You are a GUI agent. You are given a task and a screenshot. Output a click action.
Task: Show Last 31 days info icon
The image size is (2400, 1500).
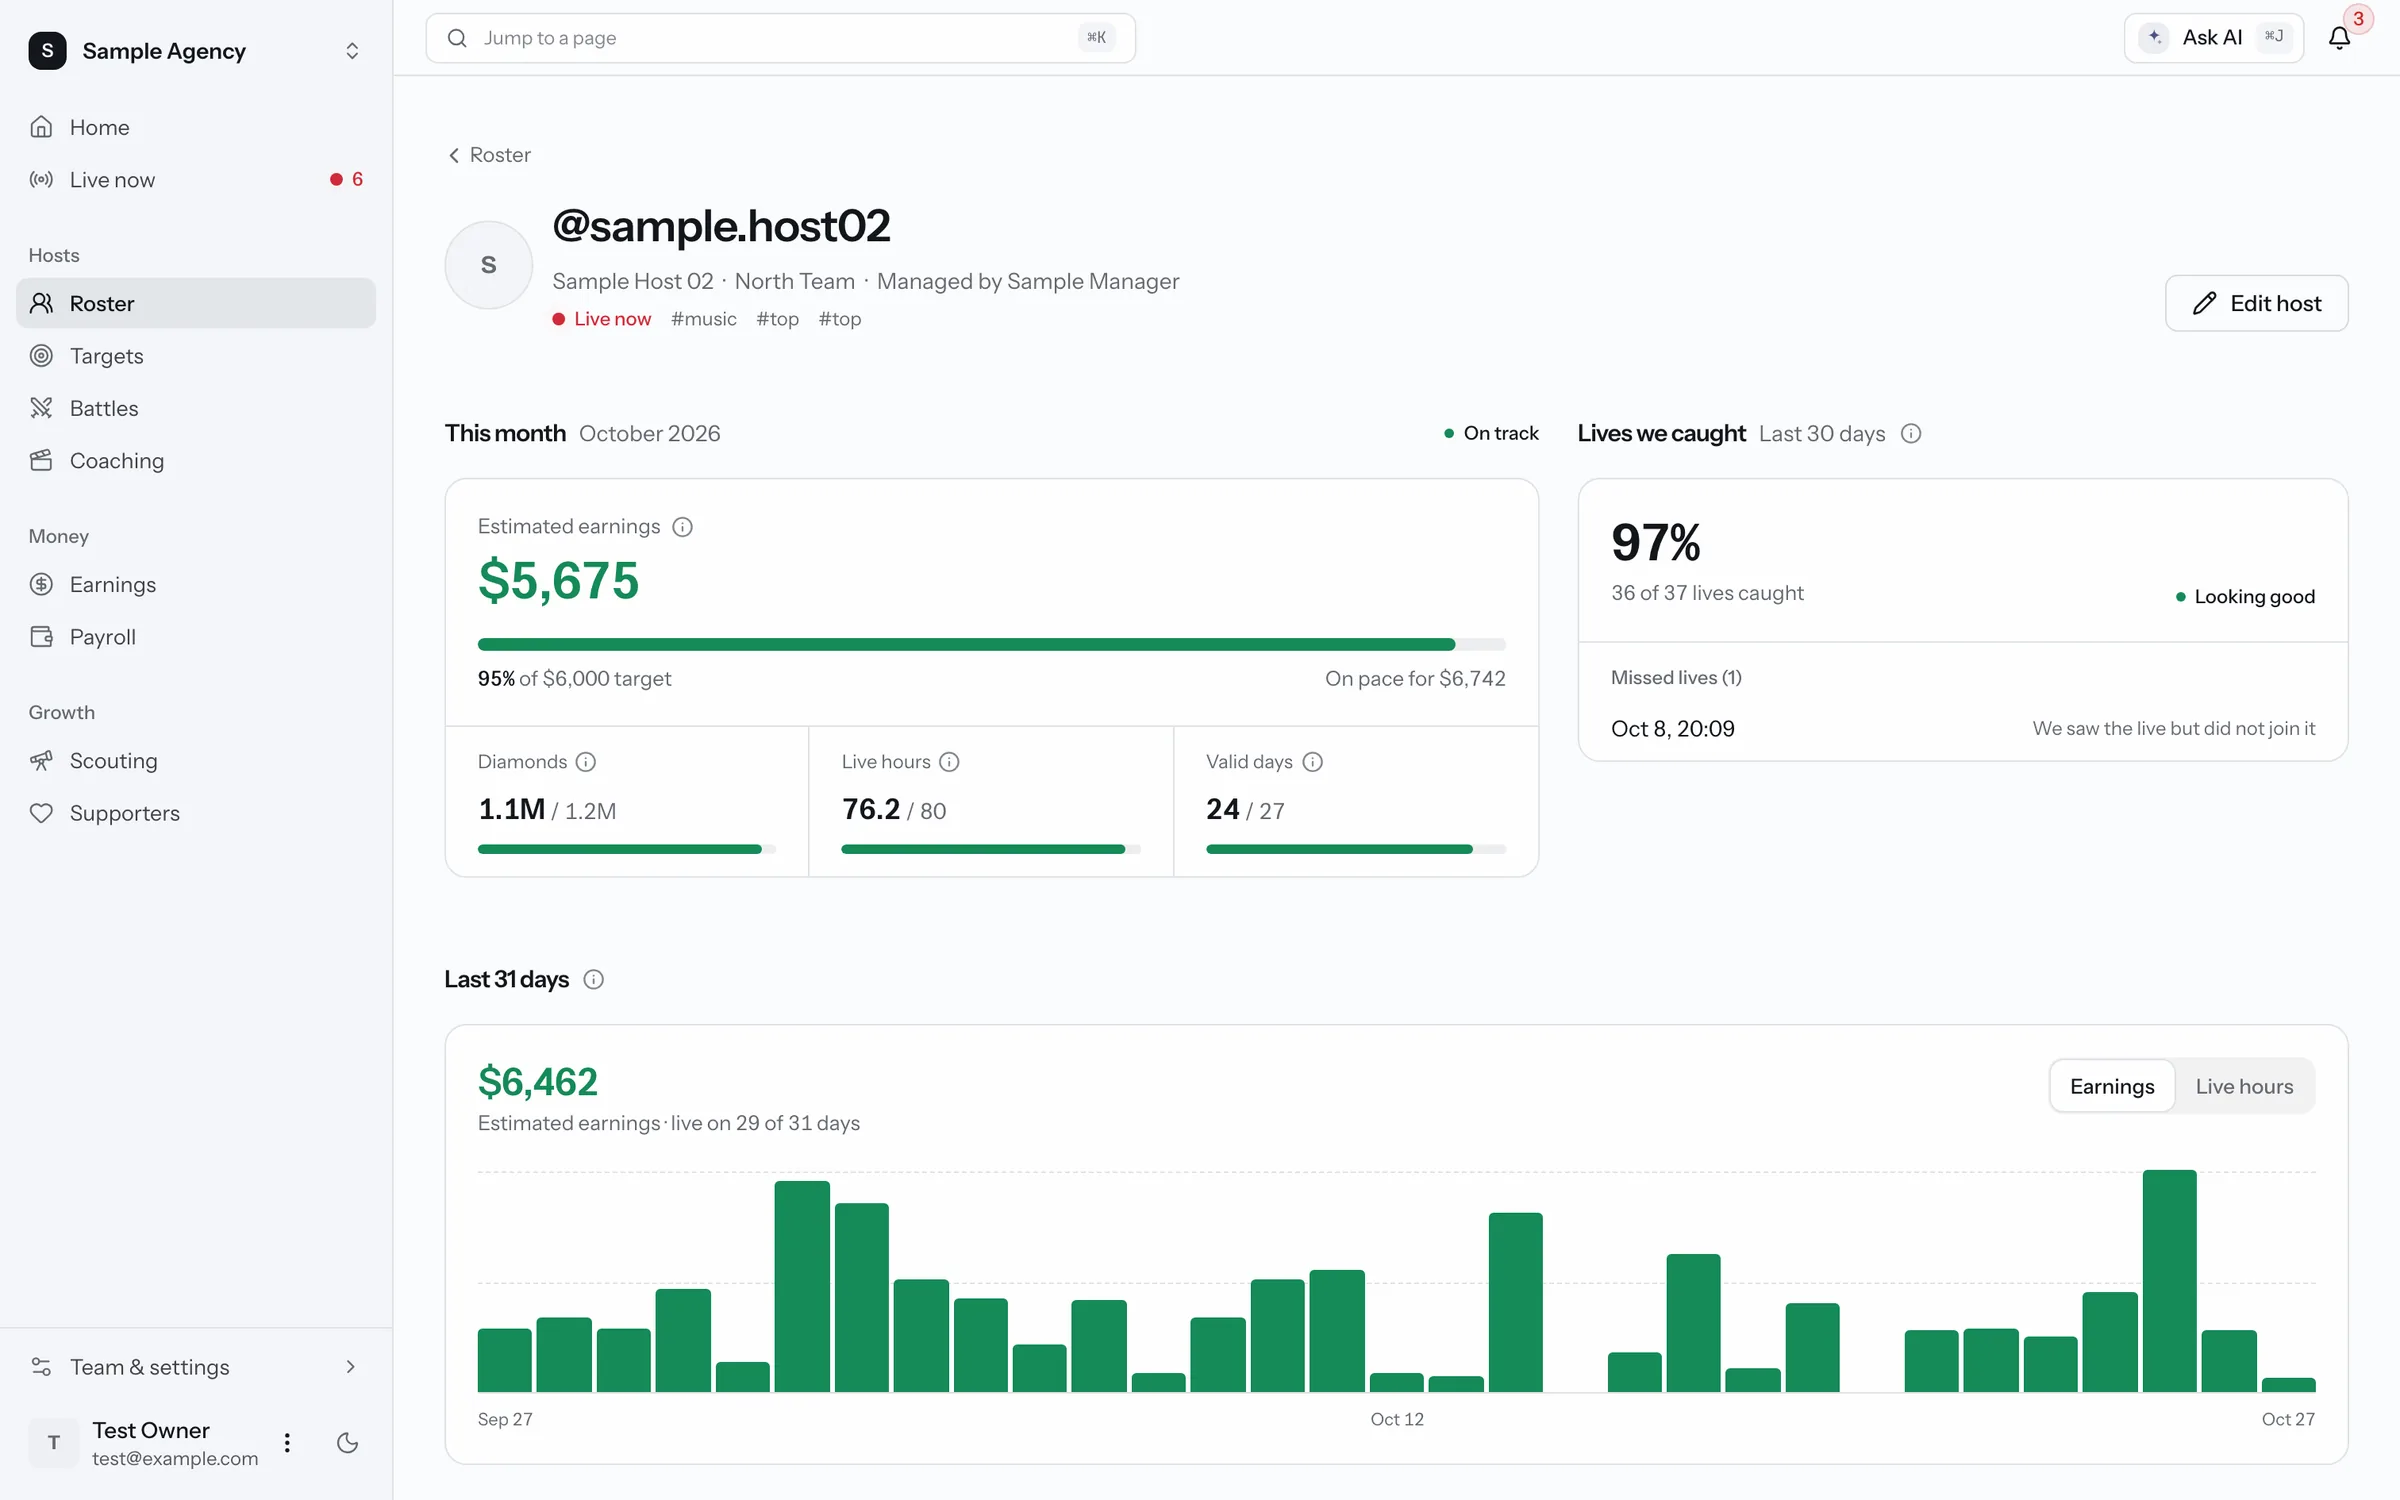tap(593, 980)
